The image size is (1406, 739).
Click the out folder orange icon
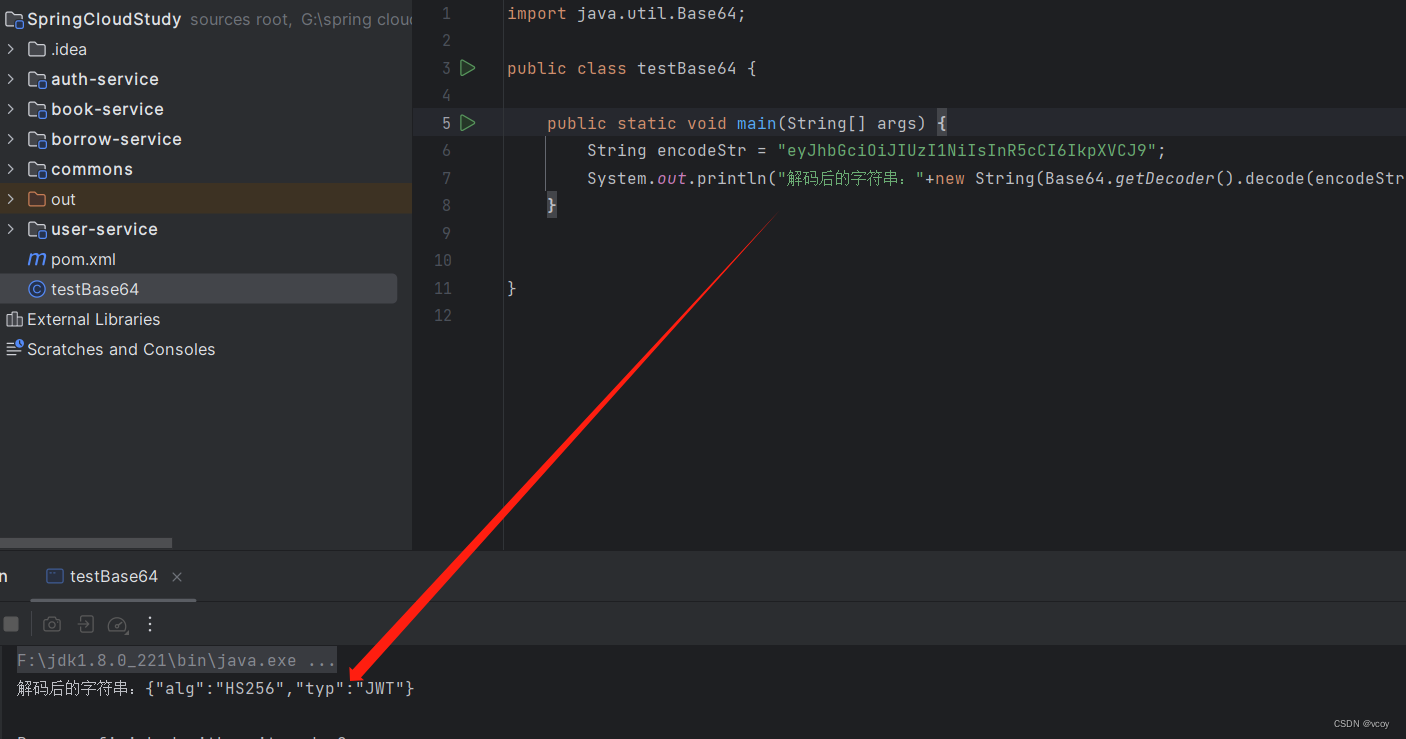pyautogui.click(x=37, y=199)
